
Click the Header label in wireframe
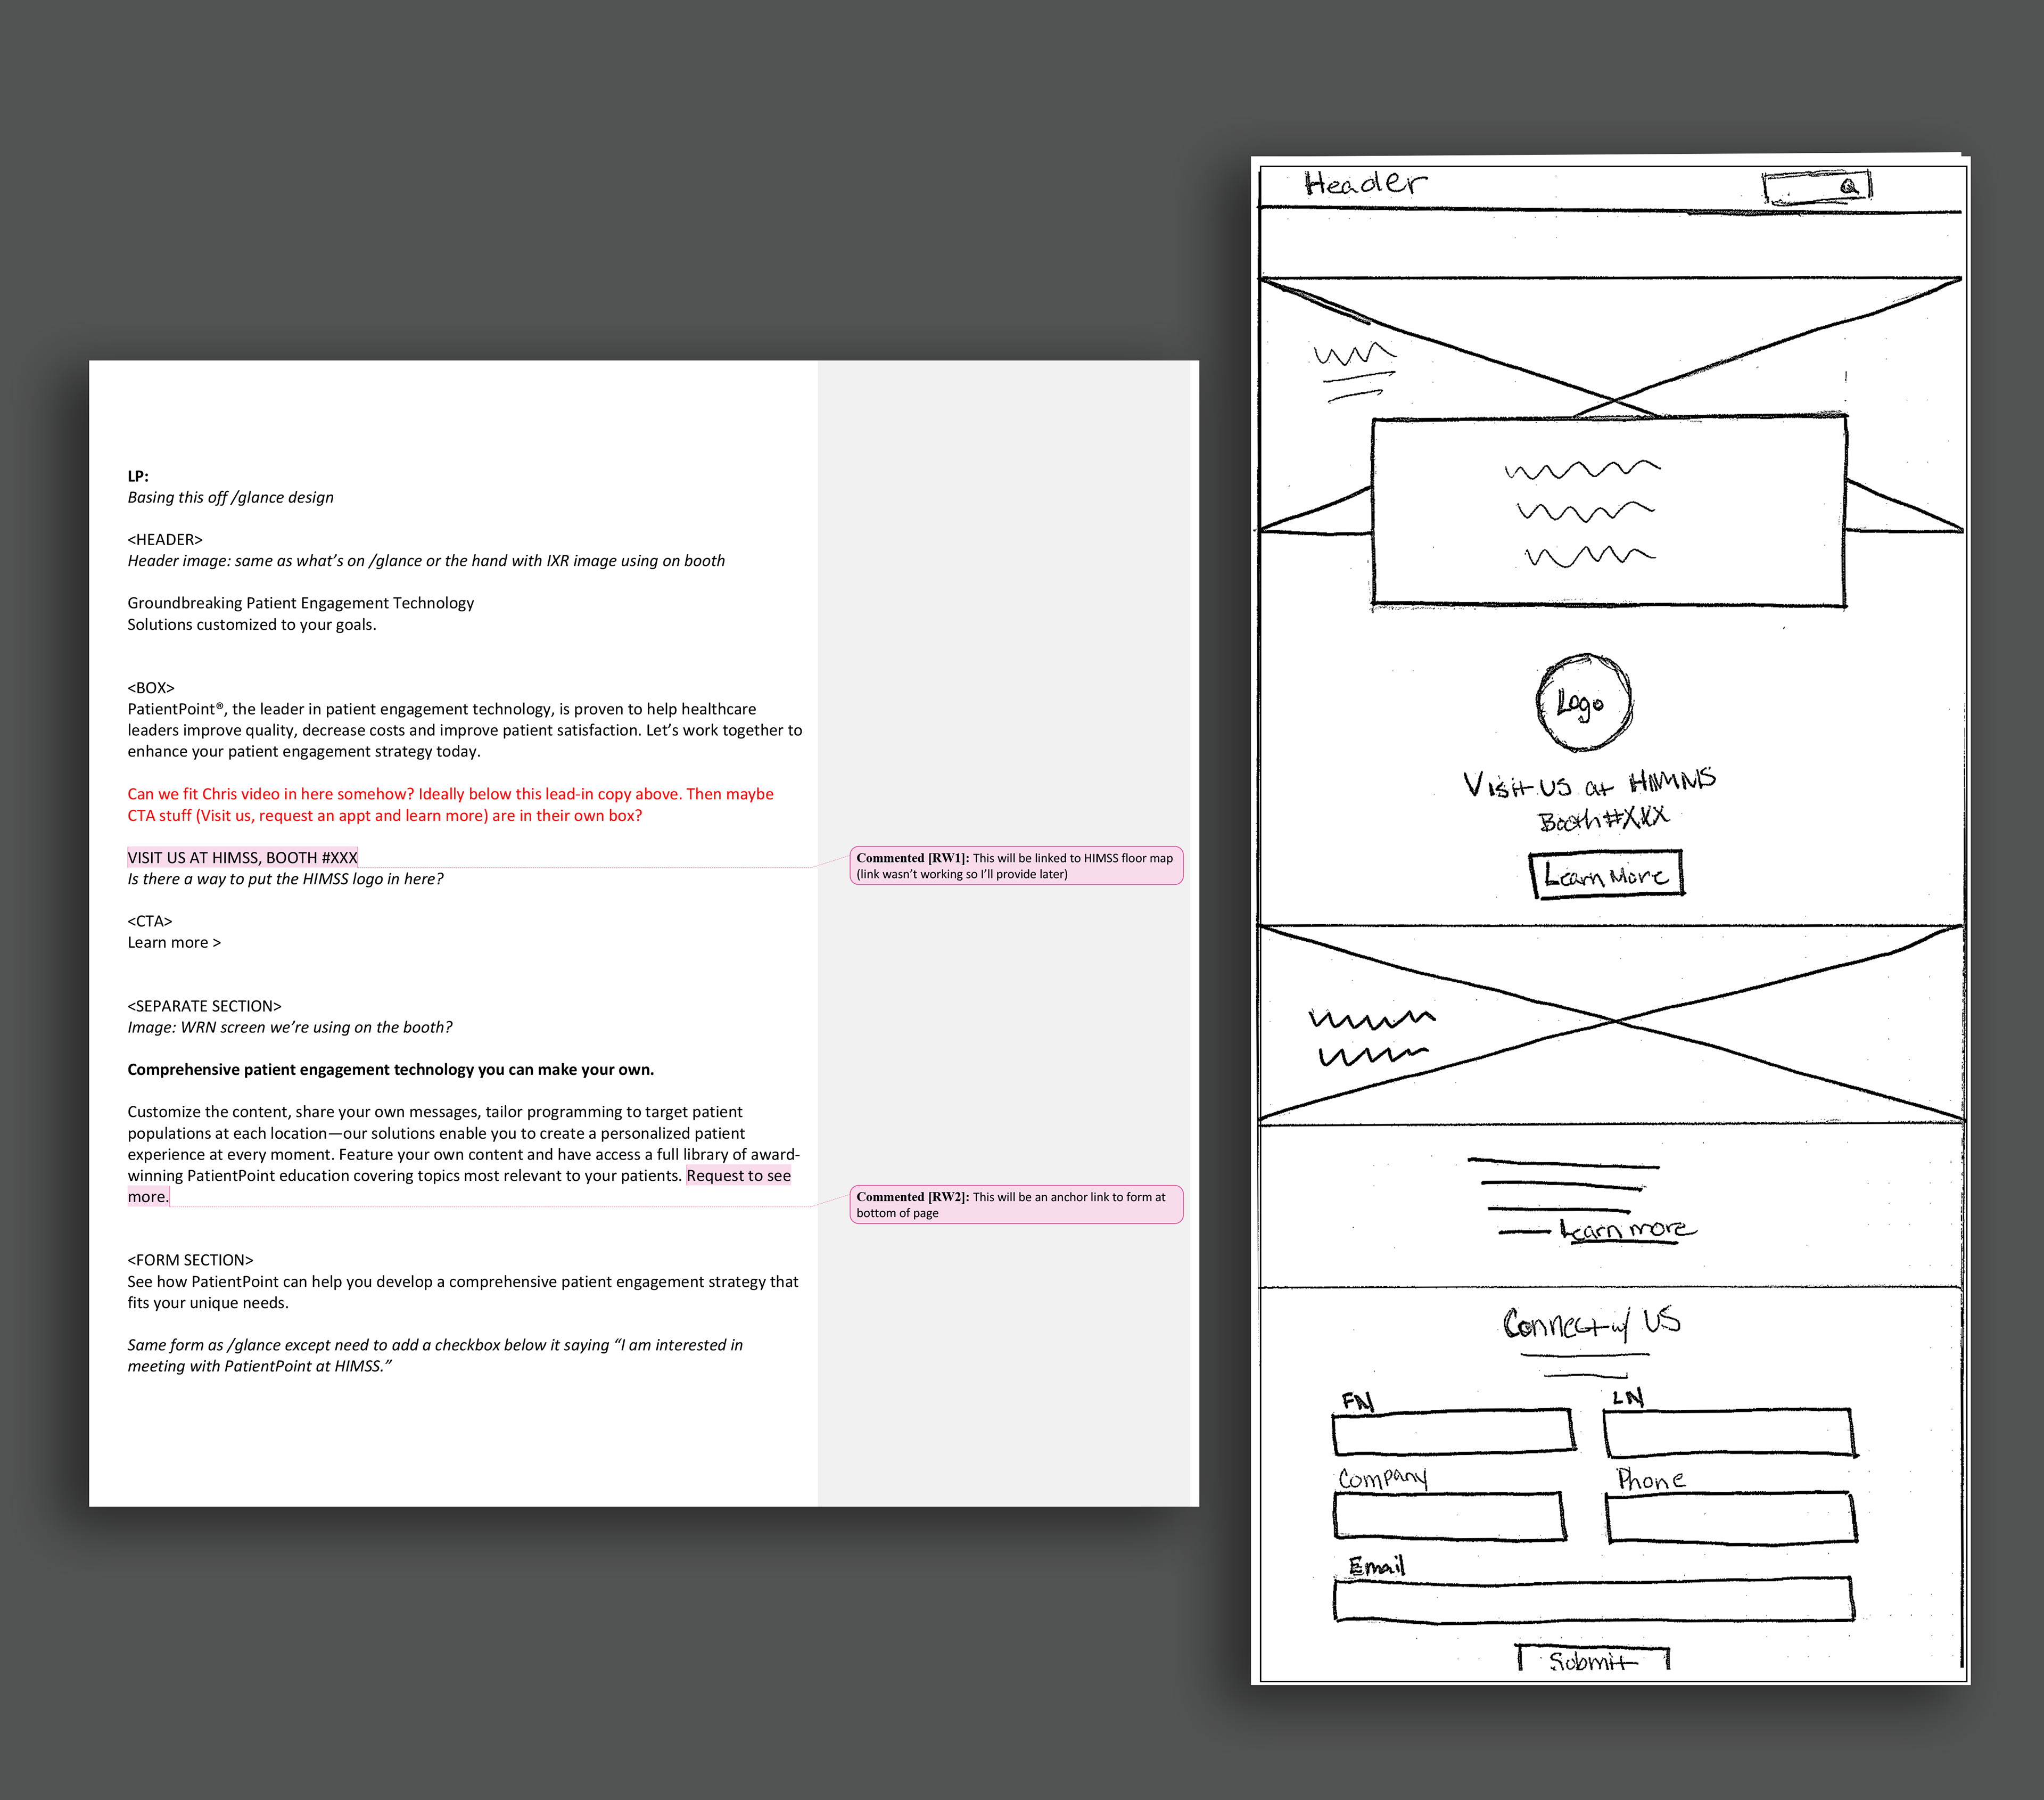1365,184
